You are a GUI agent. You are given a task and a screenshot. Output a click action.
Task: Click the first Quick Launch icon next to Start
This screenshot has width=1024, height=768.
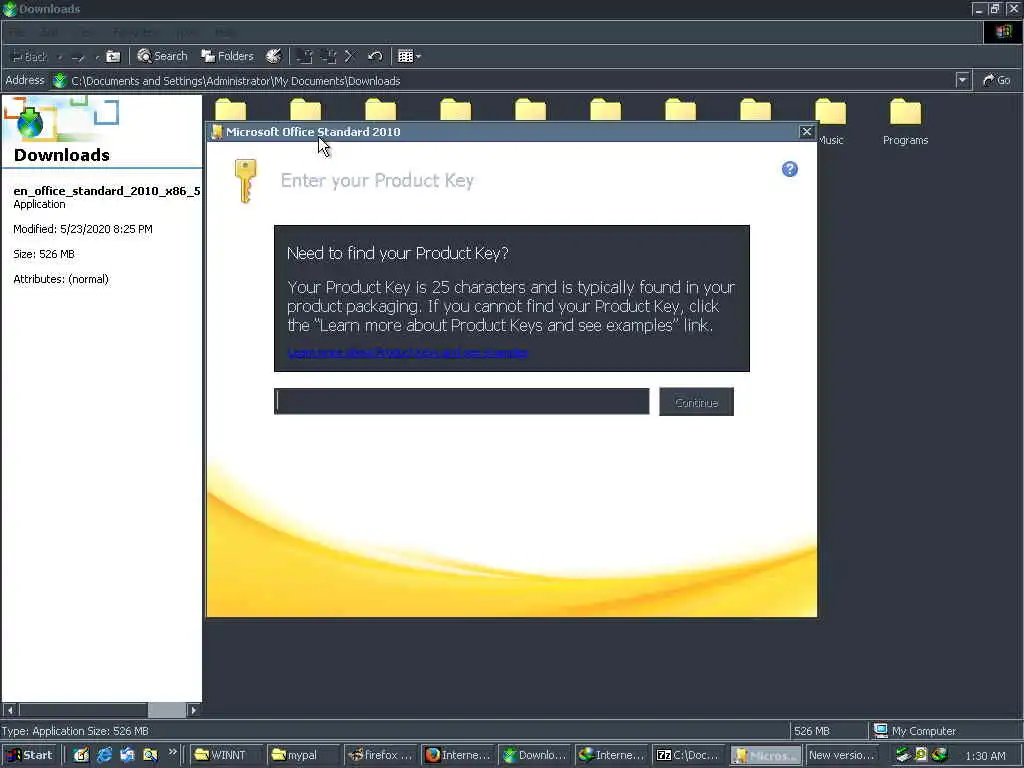81,755
